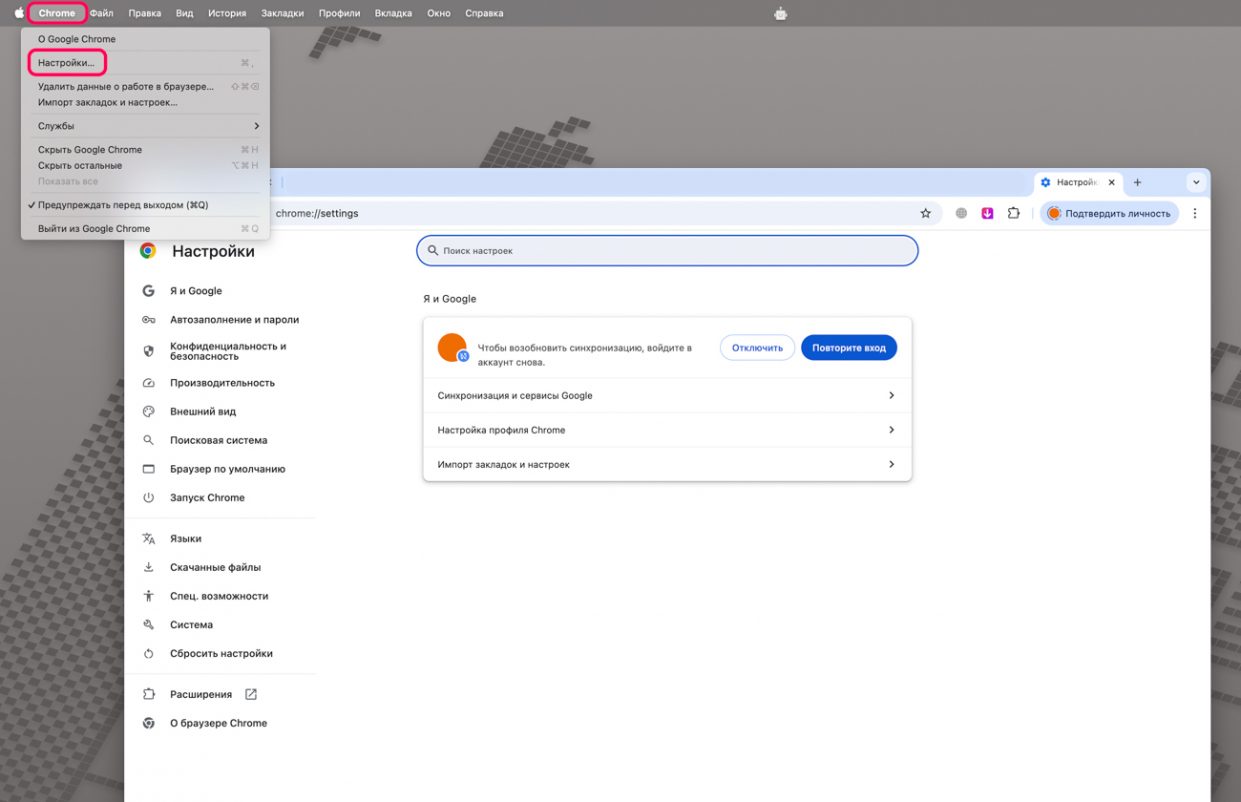Open the Закладки menu
The width and height of the screenshot is (1241, 802).
pyautogui.click(x=282, y=13)
